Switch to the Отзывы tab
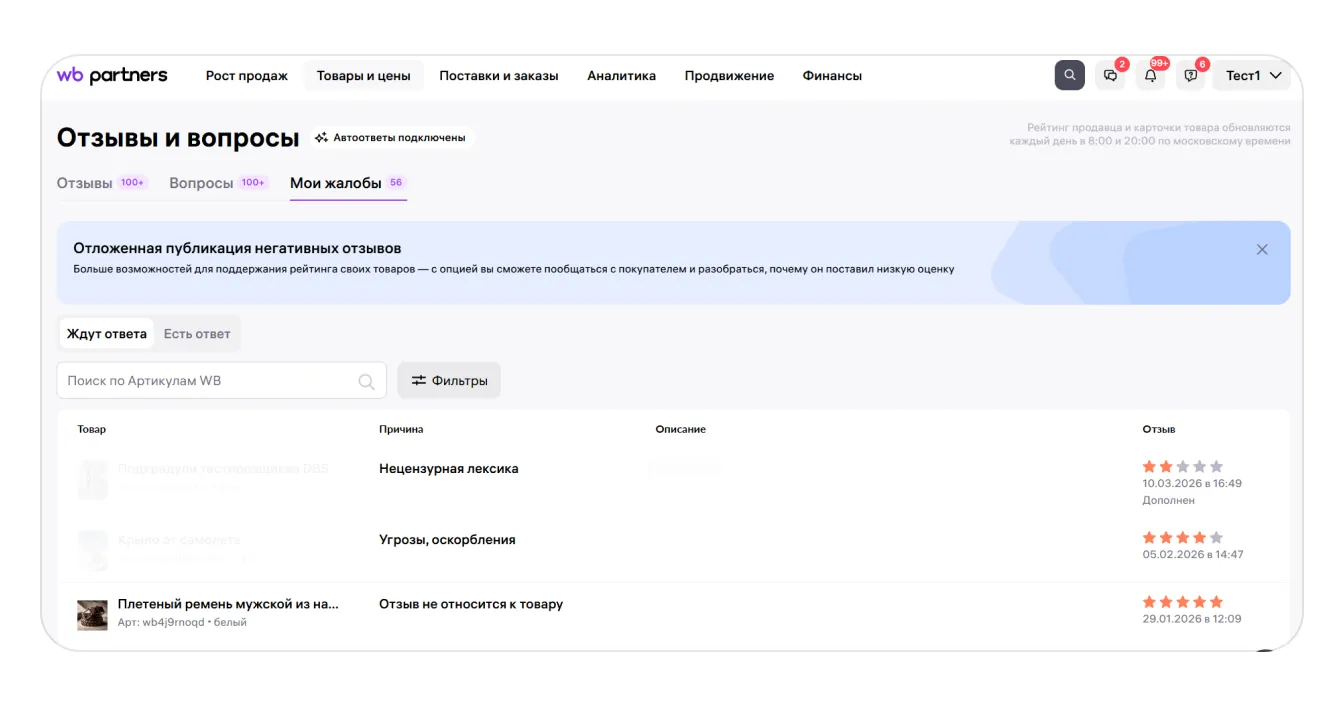 85,183
